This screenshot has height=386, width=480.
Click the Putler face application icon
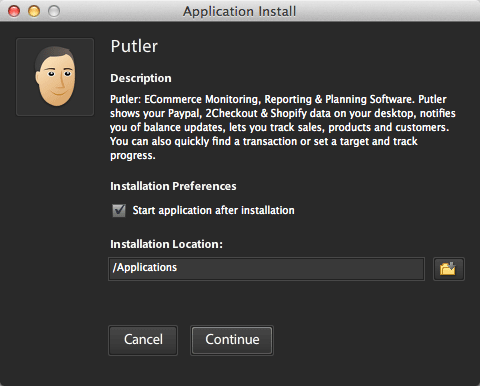coord(55,77)
